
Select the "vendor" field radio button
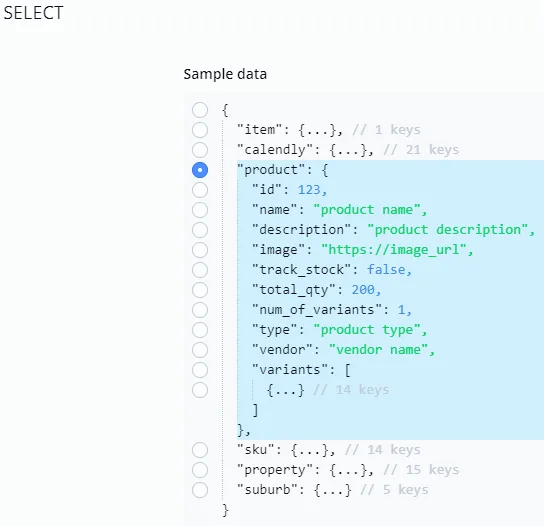pos(200,350)
